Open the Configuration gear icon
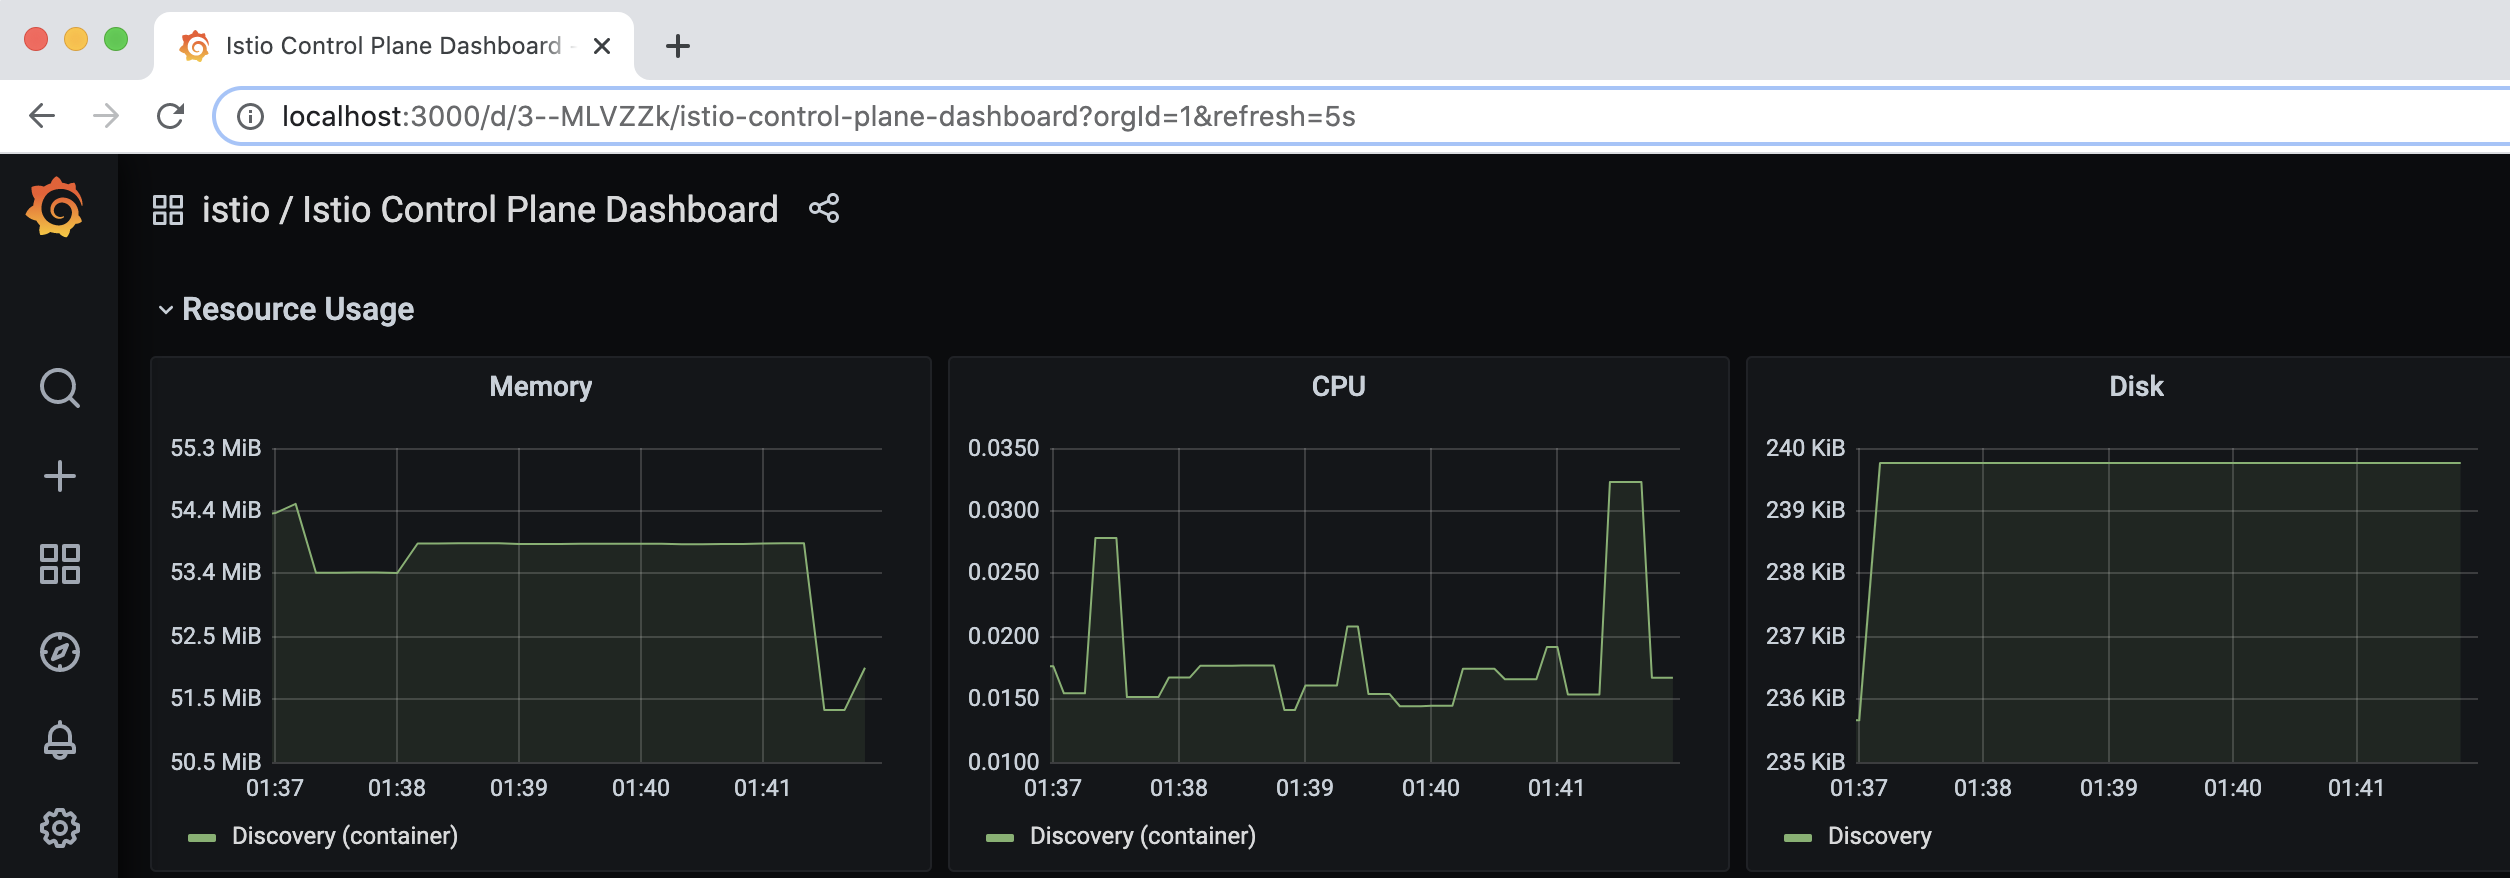This screenshot has height=878, width=2510. click(x=60, y=828)
